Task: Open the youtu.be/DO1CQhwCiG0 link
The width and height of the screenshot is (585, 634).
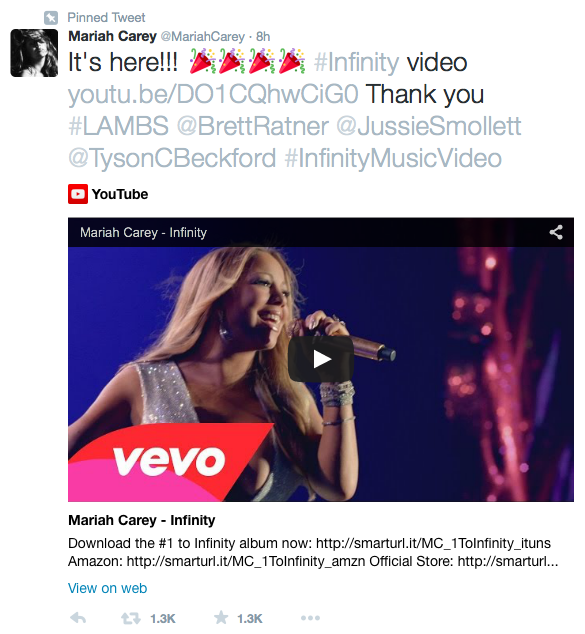Action: (x=213, y=94)
